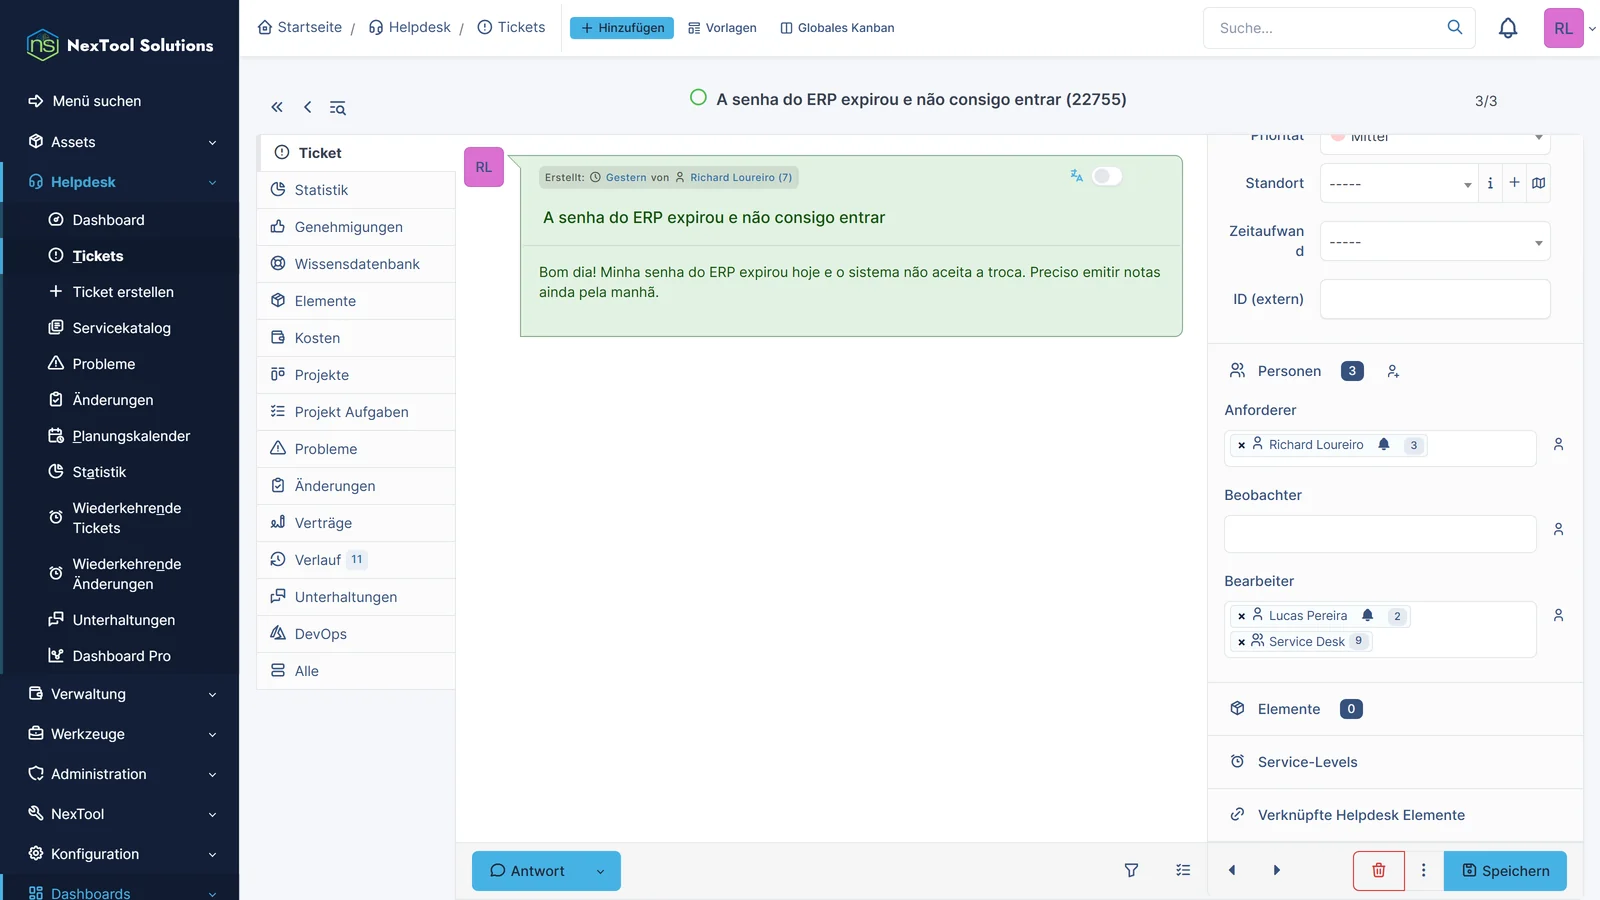1600x900 pixels.
Task: Open the Verlauf tab
Action: 356,560
